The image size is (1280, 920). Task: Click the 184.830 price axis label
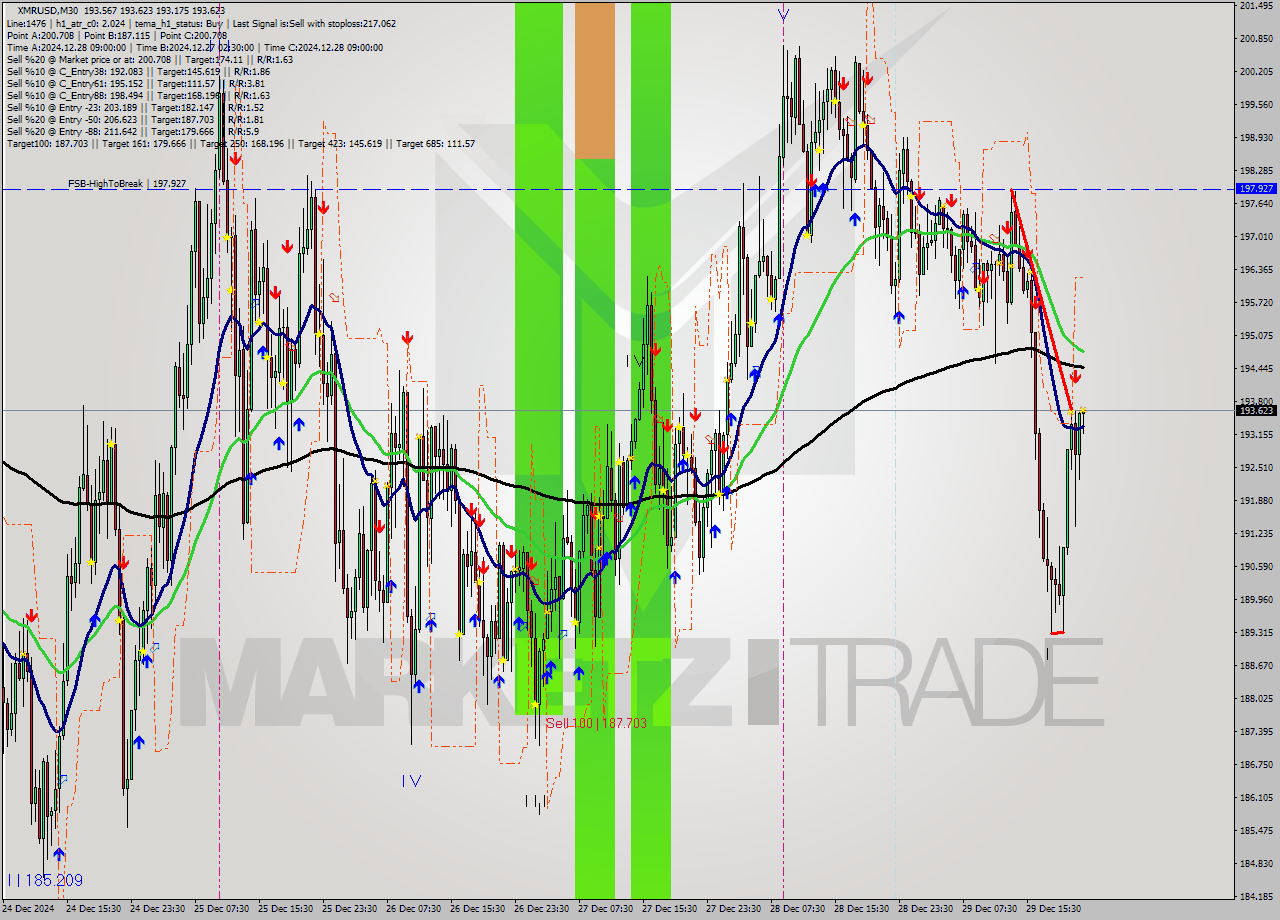pyautogui.click(x=1257, y=863)
